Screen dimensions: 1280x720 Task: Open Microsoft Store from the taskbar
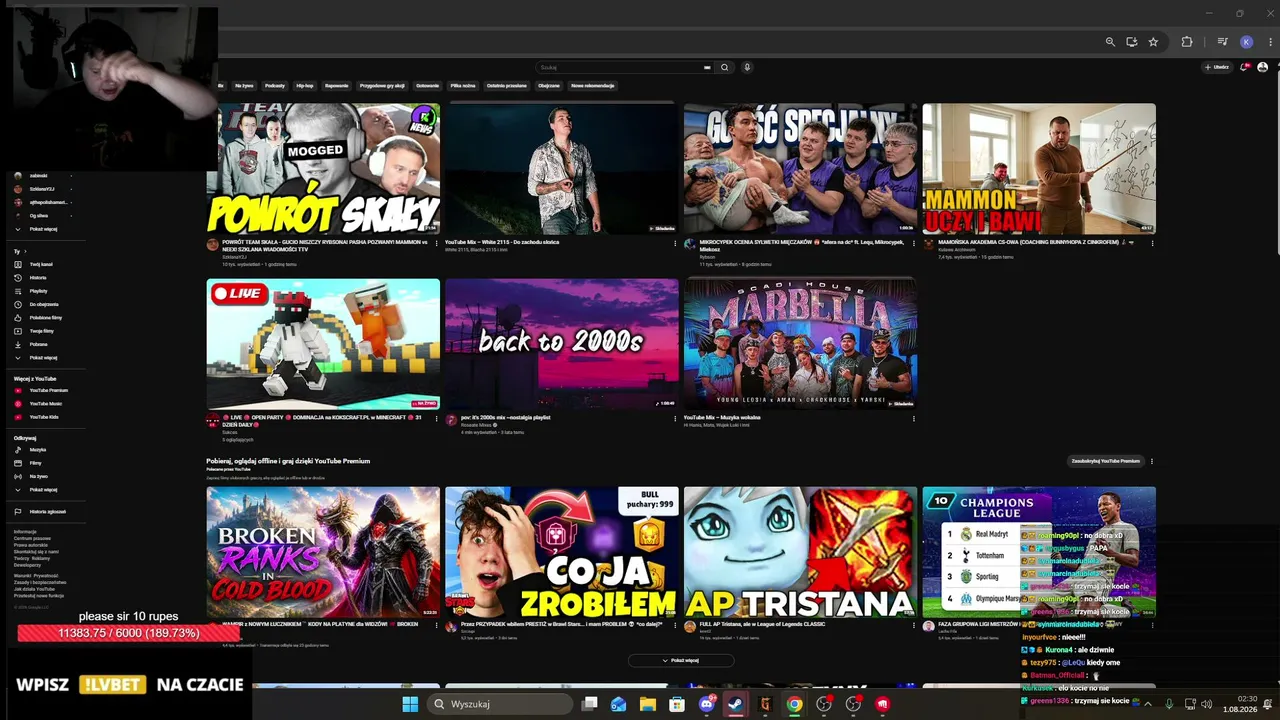(677, 704)
